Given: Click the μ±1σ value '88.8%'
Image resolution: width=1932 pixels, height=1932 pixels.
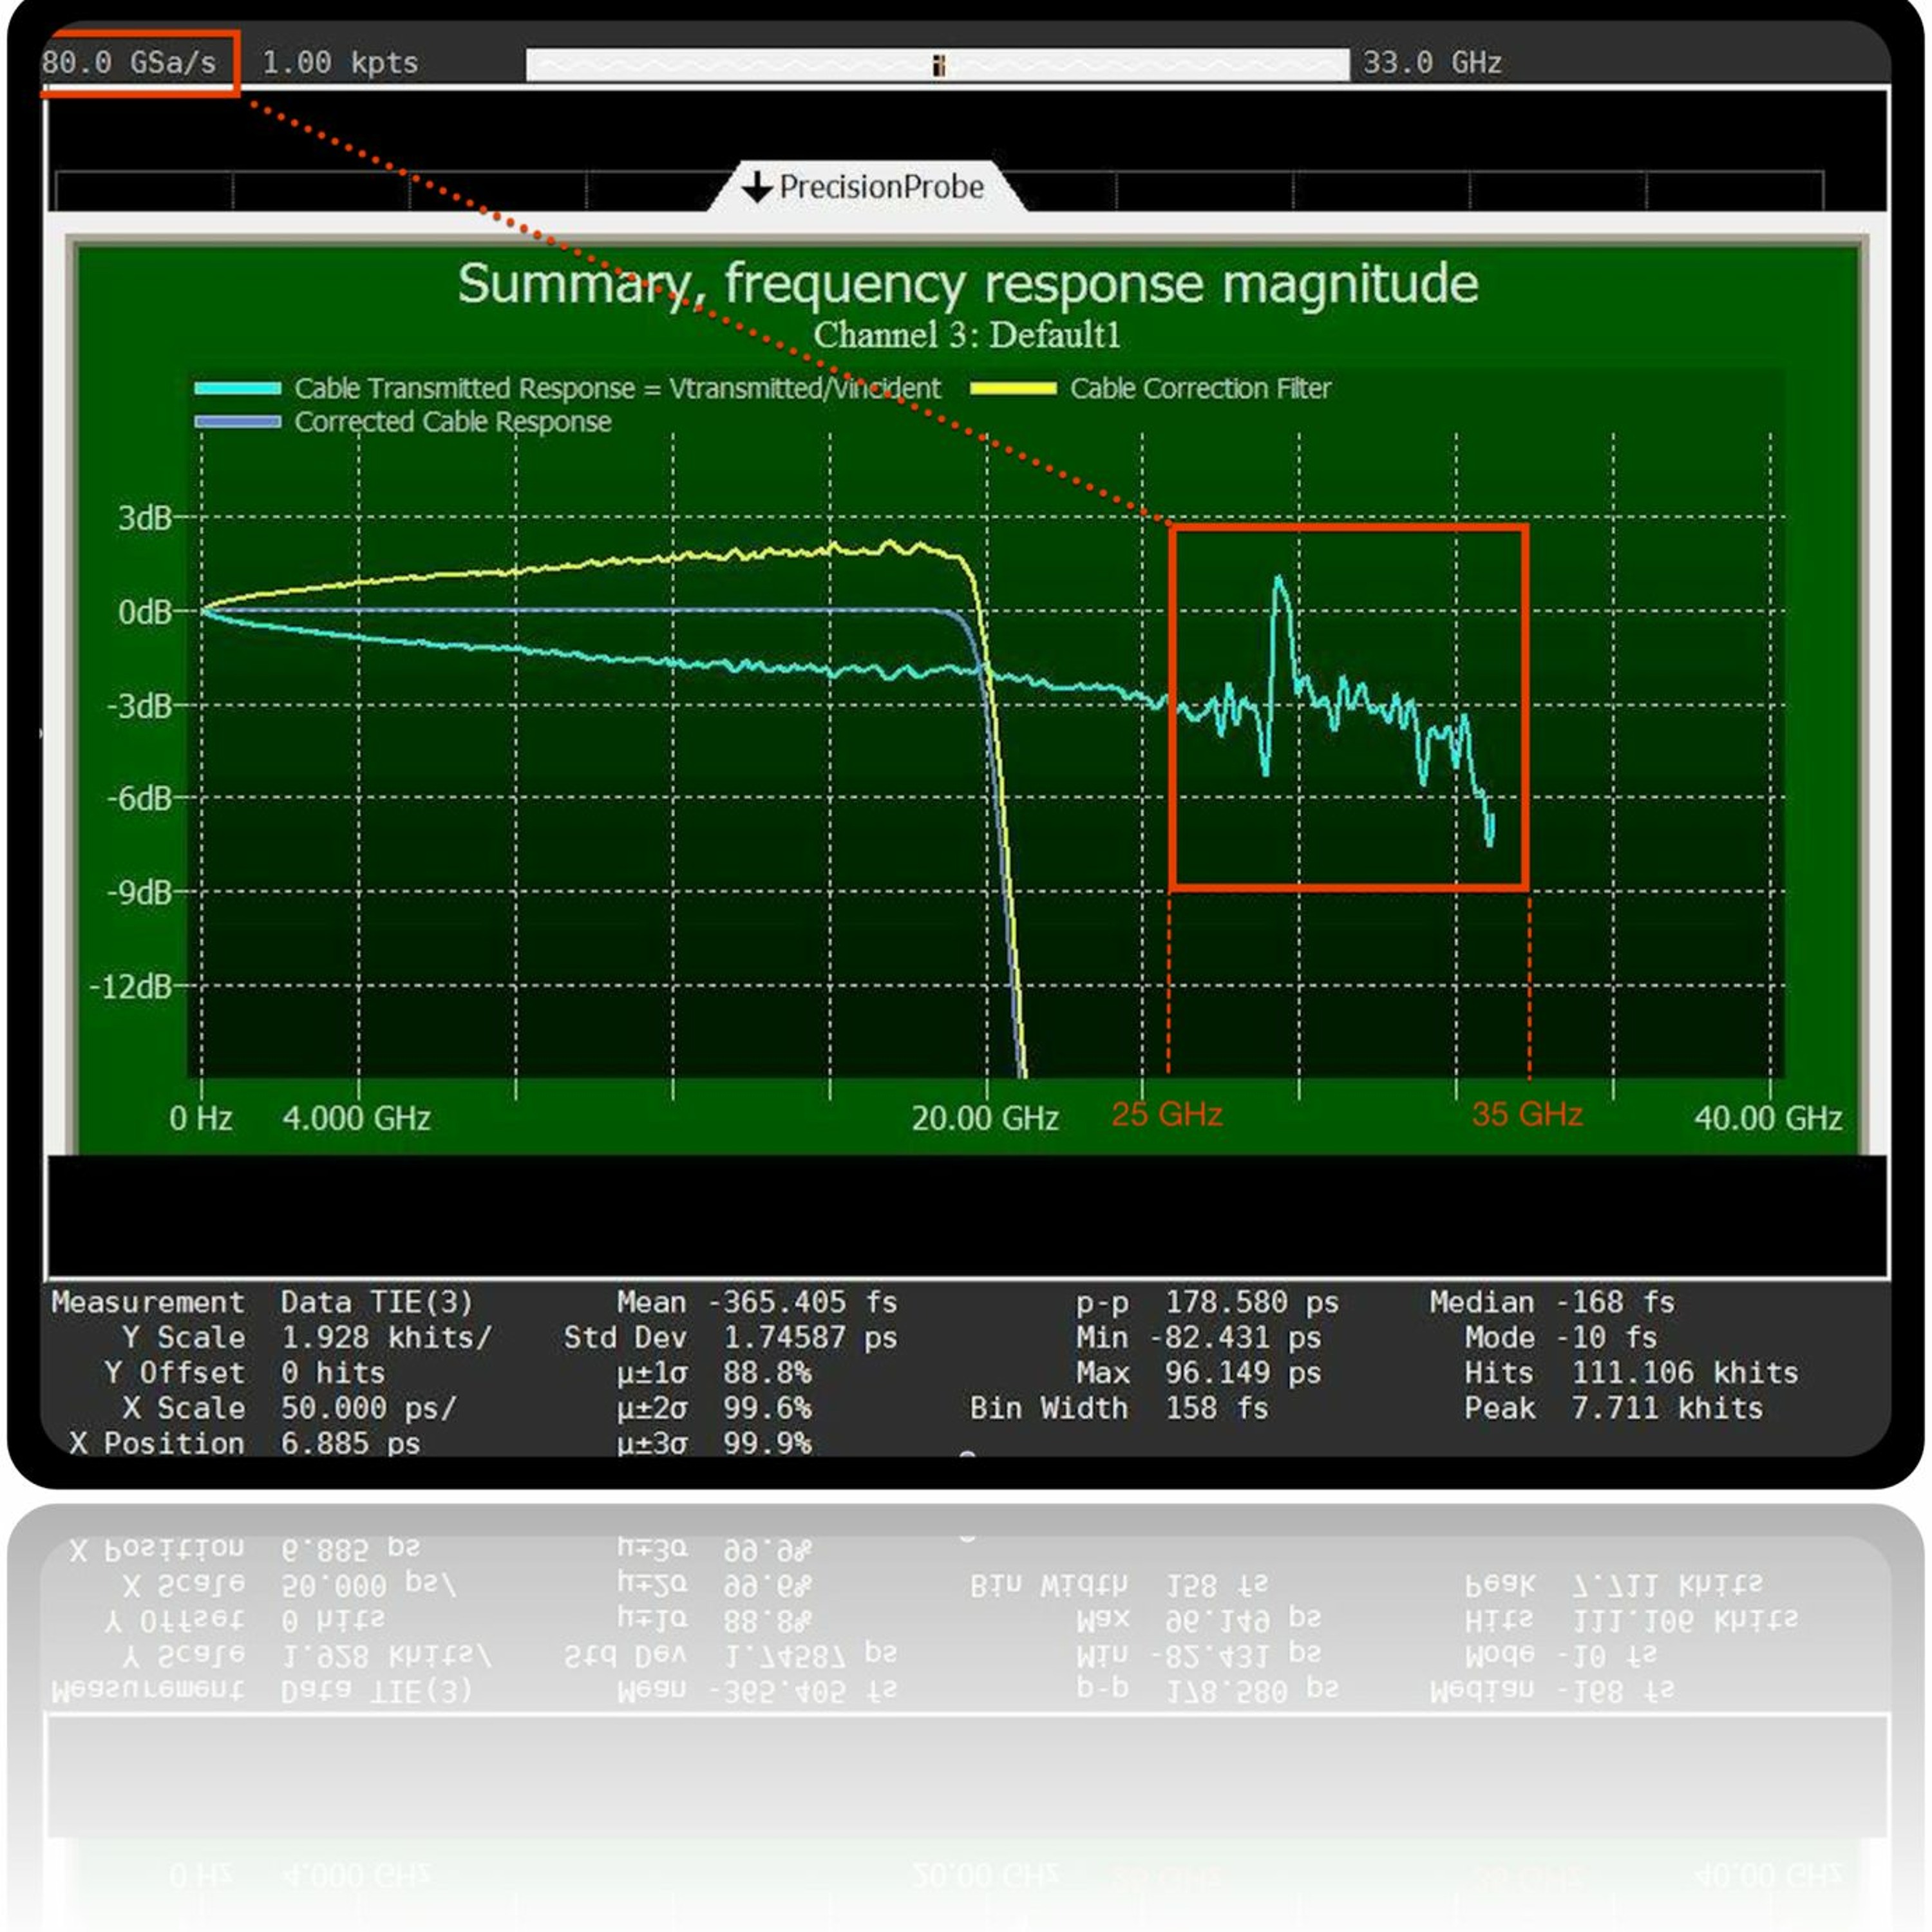Looking at the screenshot, I should [767, 1372].
